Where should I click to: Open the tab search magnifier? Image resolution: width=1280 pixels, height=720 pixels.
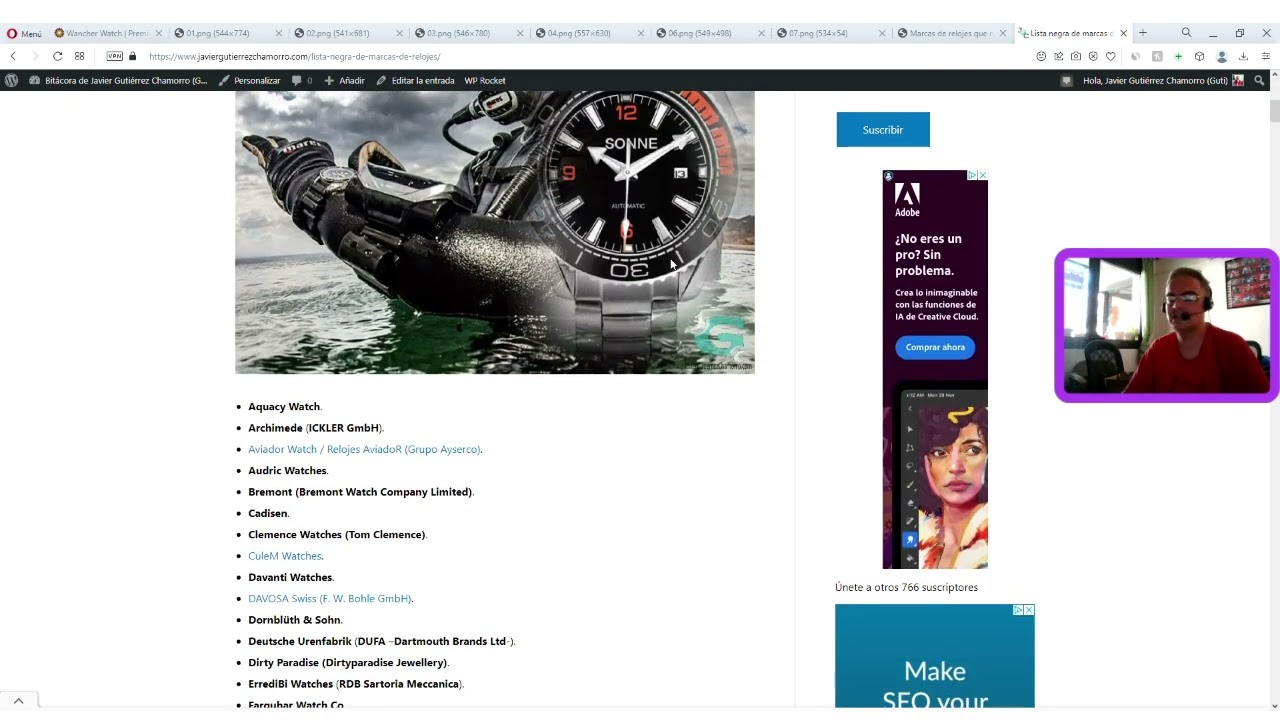pyautogui.click(x=1186, y=33)
